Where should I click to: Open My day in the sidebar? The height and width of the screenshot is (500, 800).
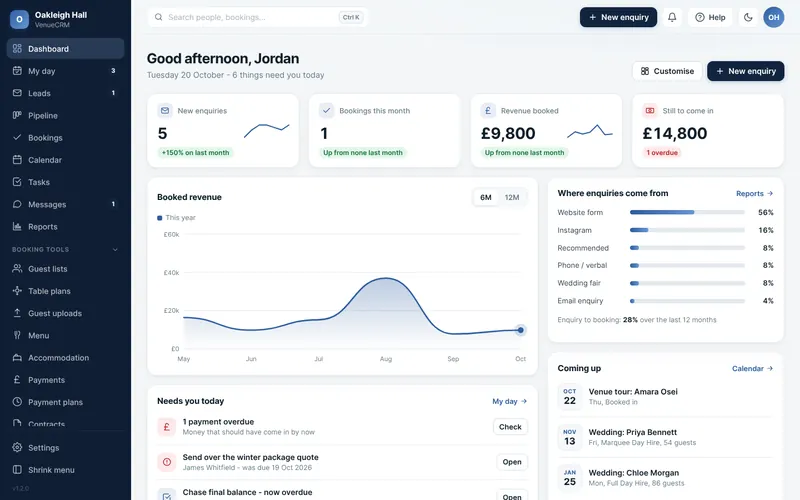65,71
